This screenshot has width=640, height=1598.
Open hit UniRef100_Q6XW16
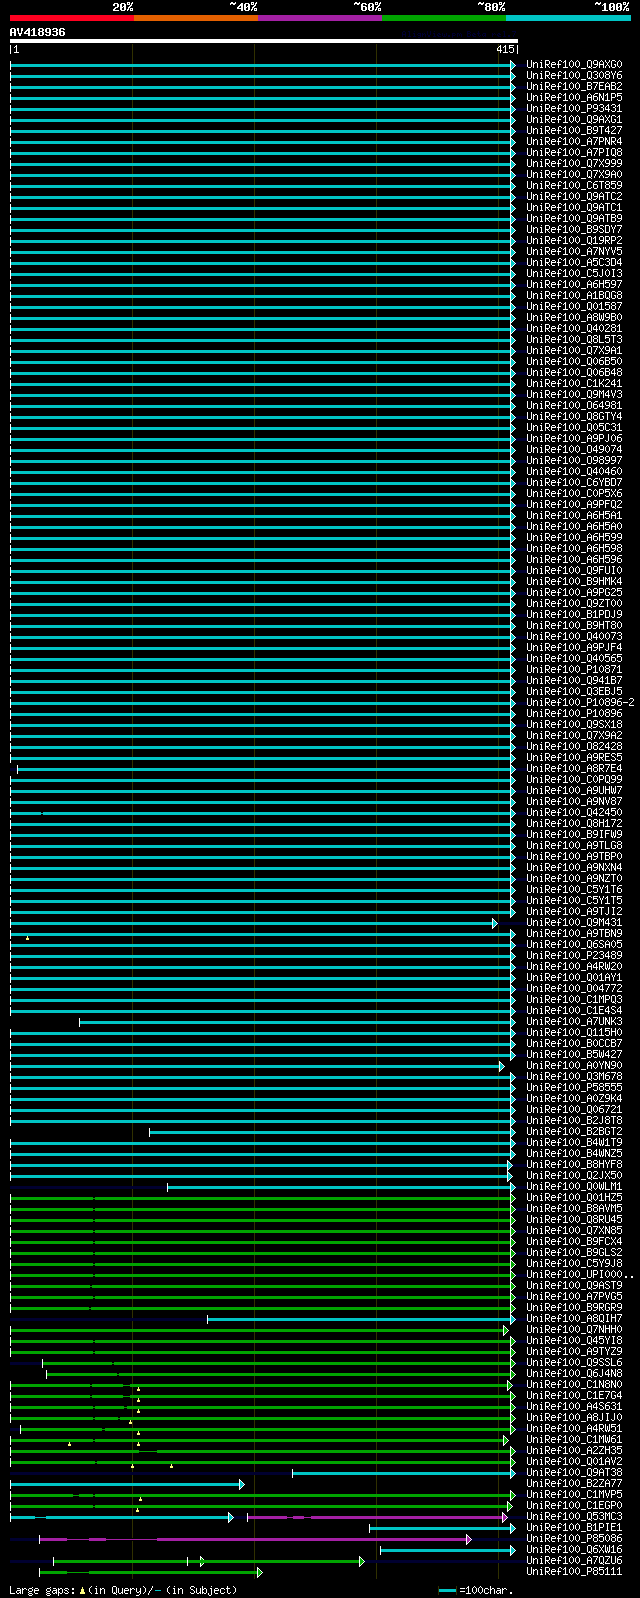click(x=574, y=1550)
